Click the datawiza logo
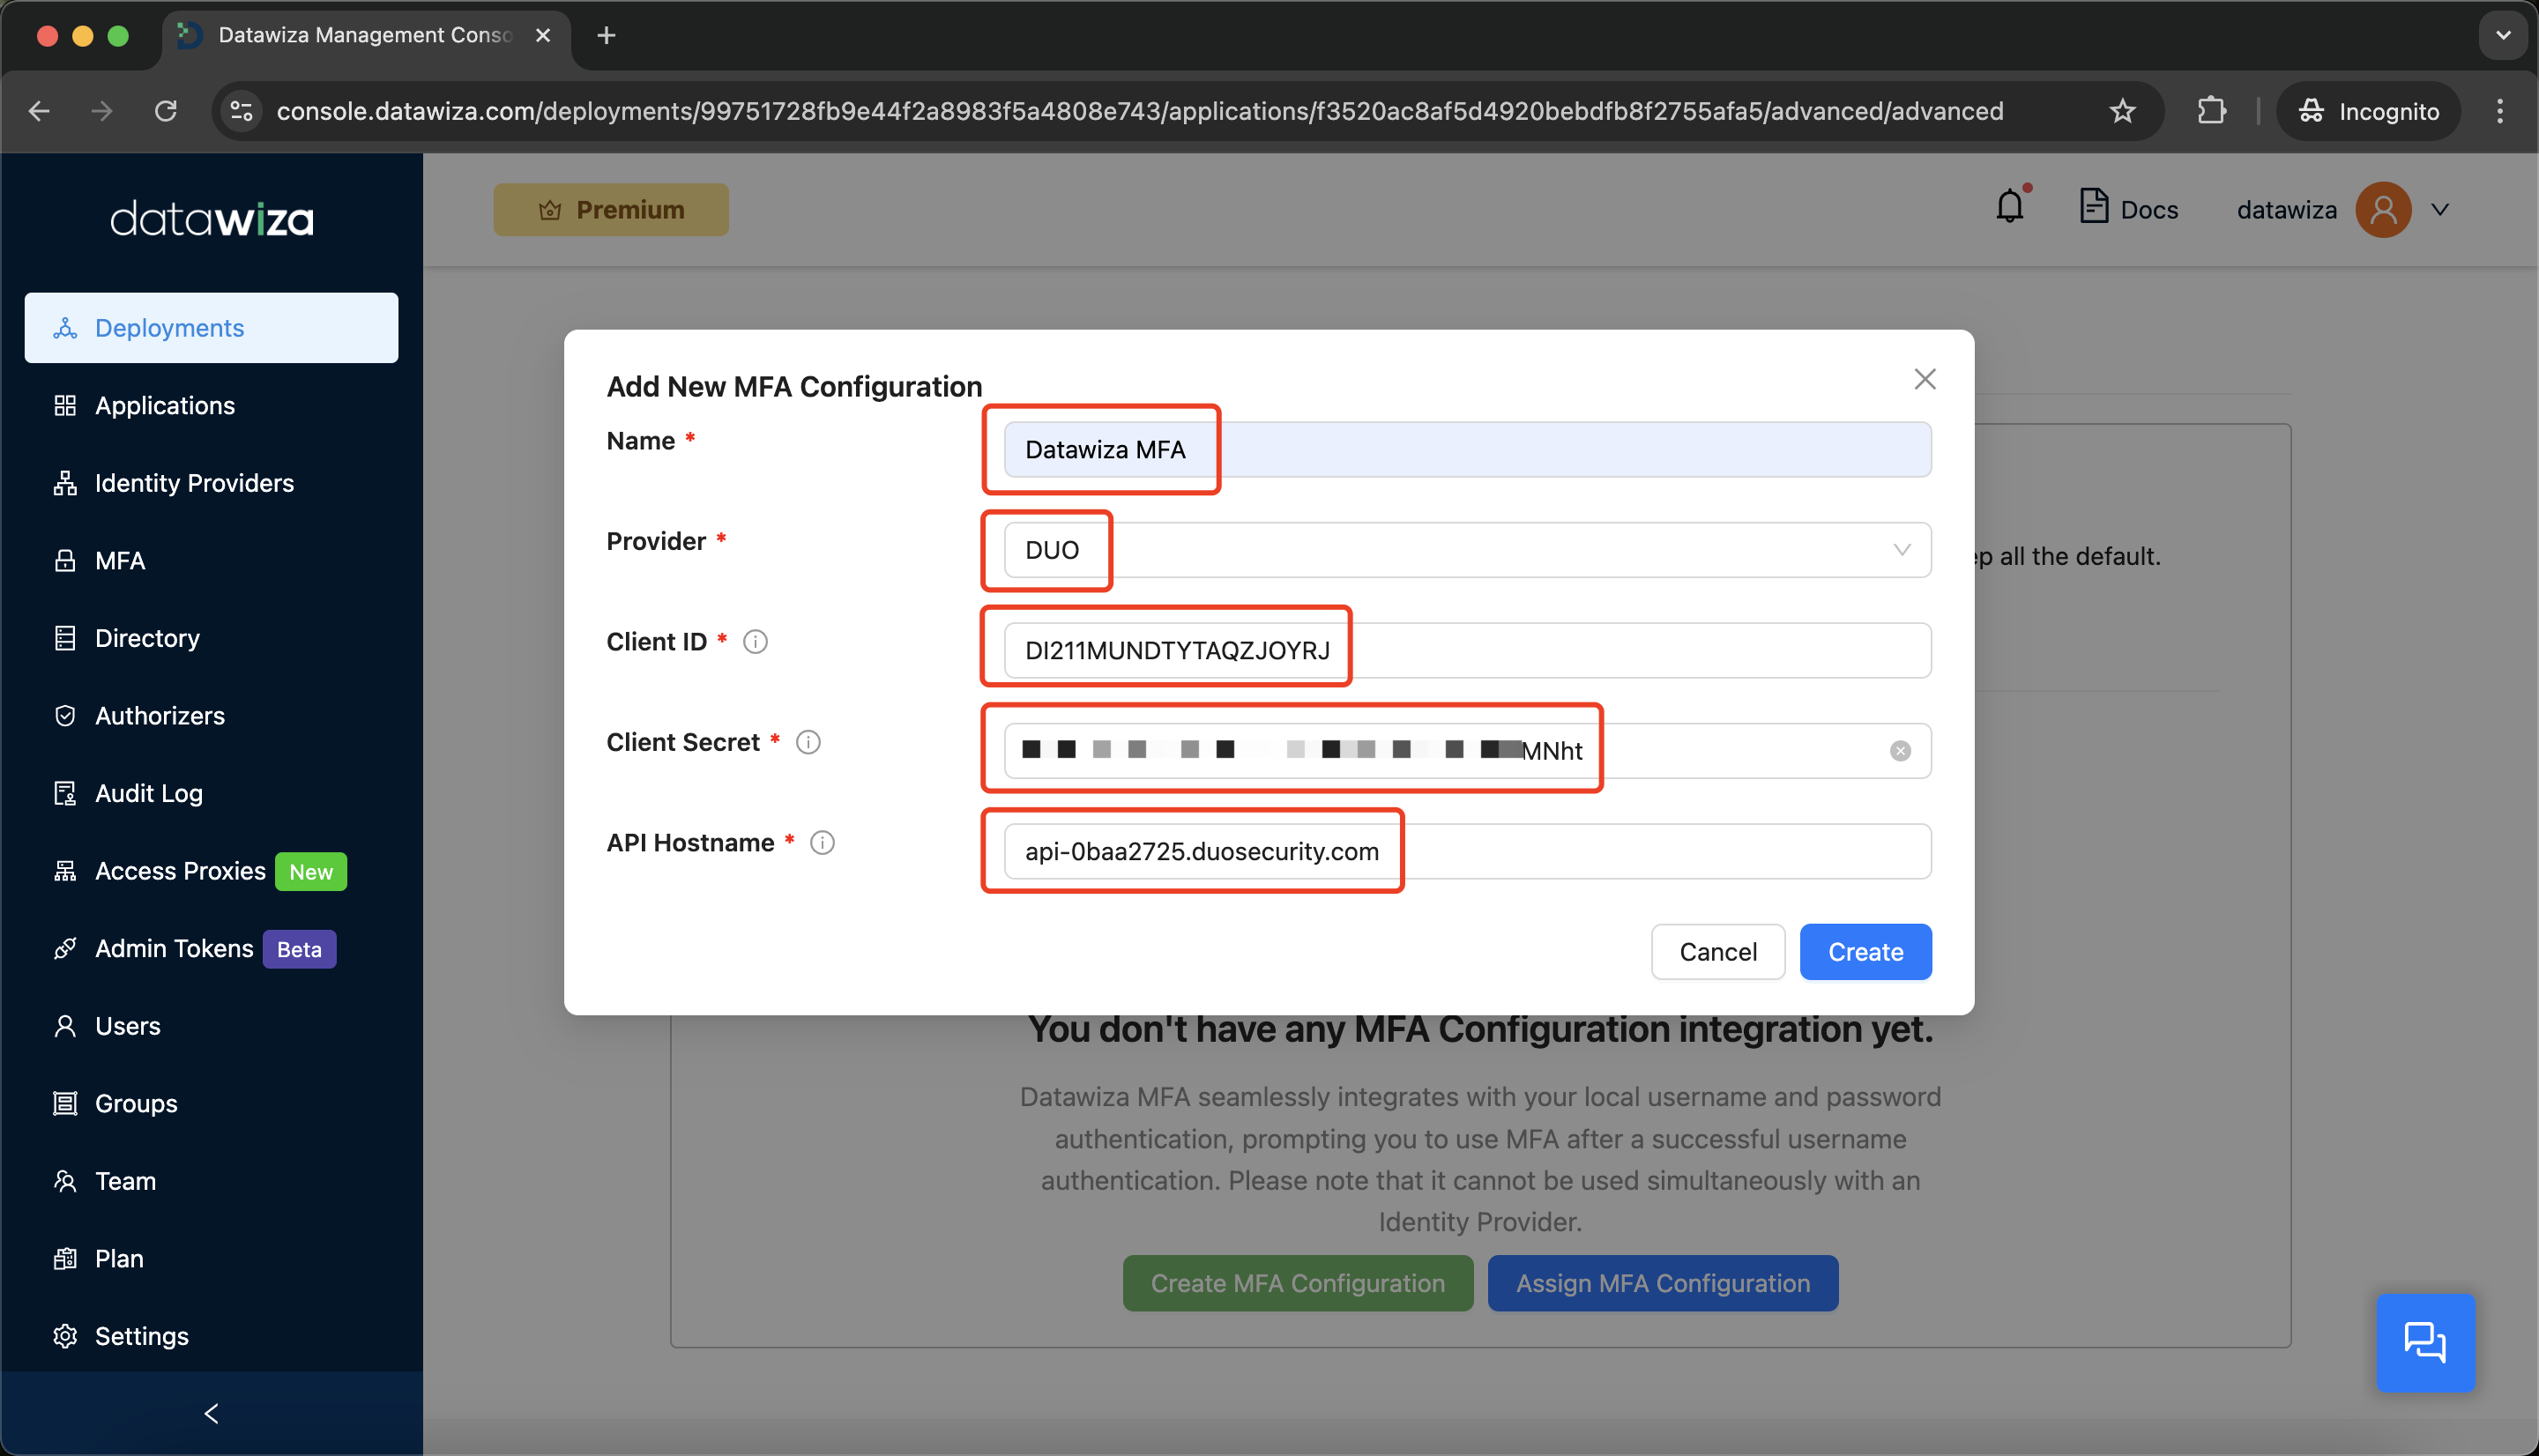The image size is (2539, 1456). [x=211, y=218]
